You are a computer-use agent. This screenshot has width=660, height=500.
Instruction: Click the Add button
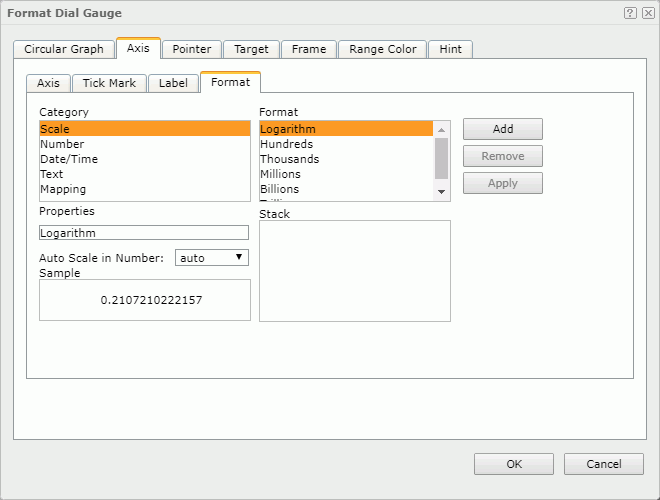tap(503, 129)
